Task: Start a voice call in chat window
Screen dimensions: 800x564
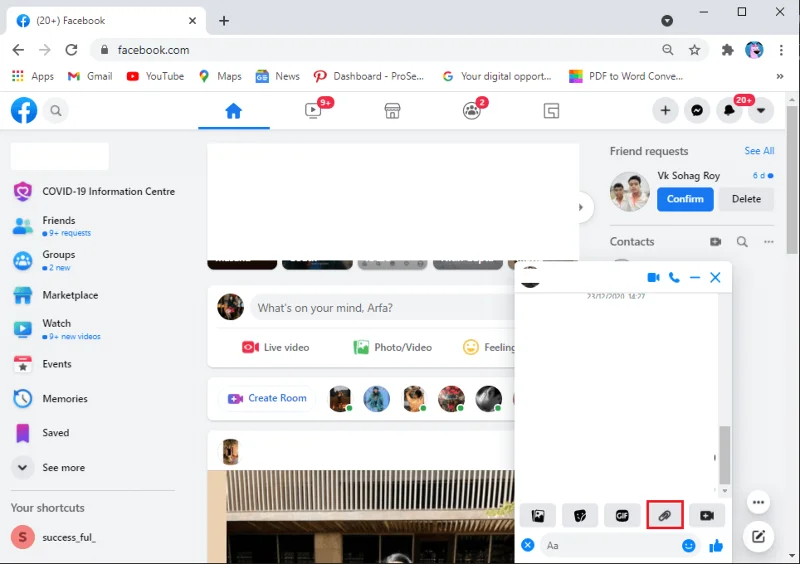Action: (x=674, y=277)
